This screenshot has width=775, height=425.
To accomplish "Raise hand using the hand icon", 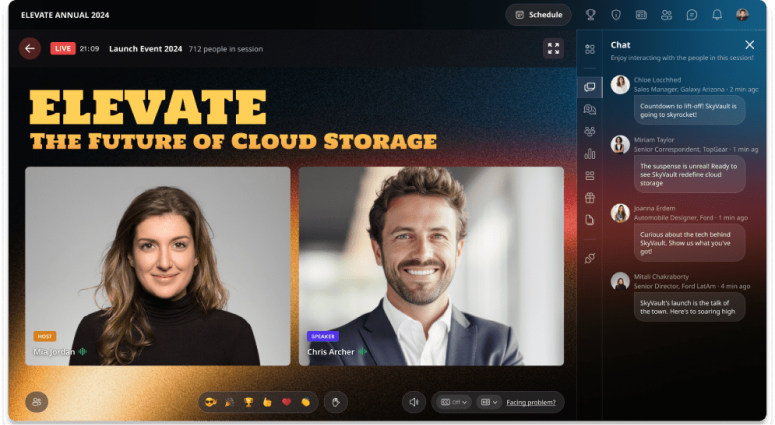I will 337,402.
